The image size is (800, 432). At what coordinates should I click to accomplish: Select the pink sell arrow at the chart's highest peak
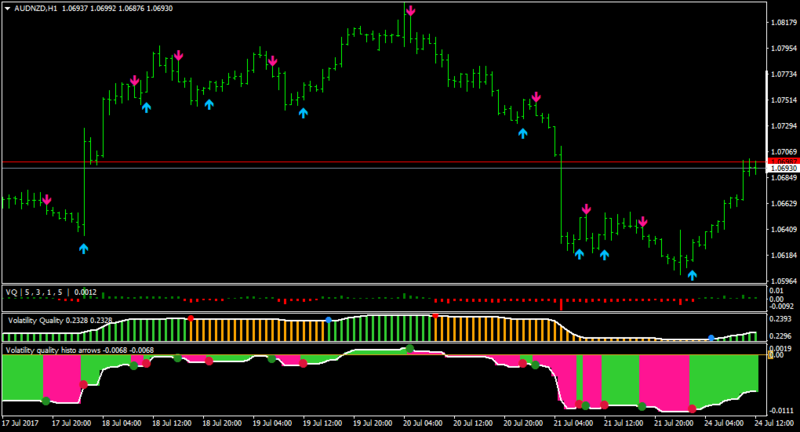[411, 11]
